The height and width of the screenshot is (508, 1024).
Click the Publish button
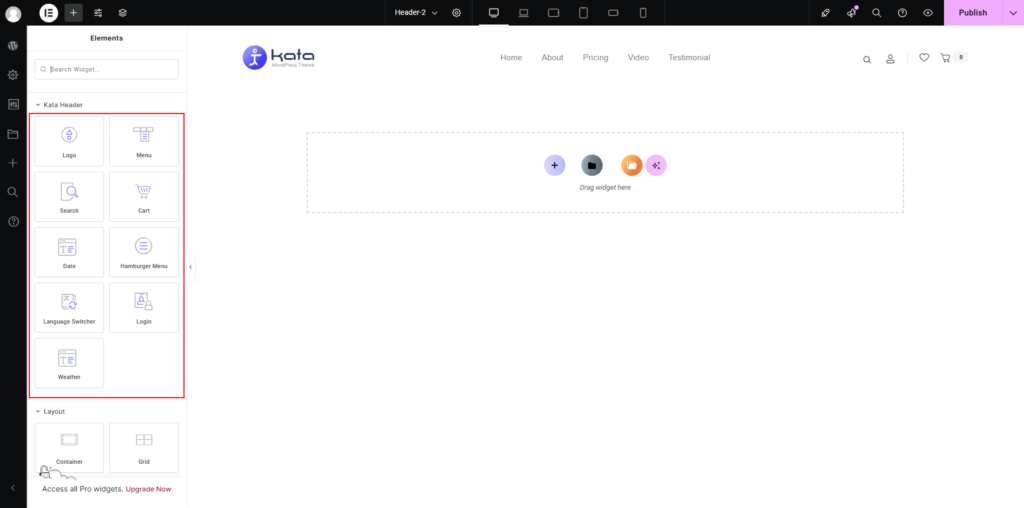tap(973, 13)
